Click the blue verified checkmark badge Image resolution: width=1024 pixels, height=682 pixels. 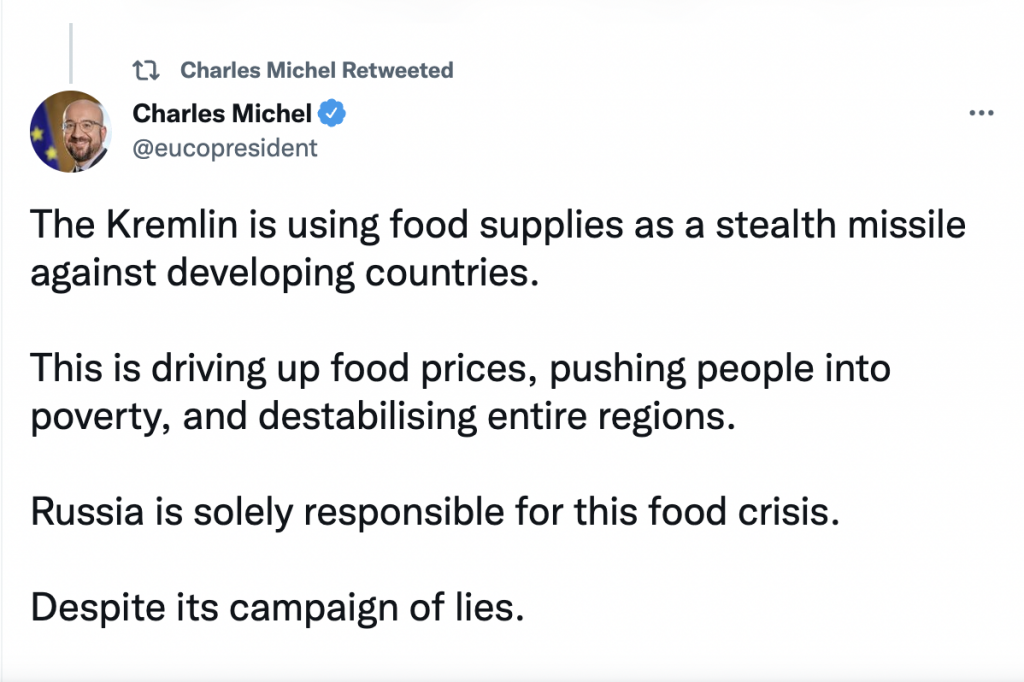pyautogui.click(x=333, y=115)
